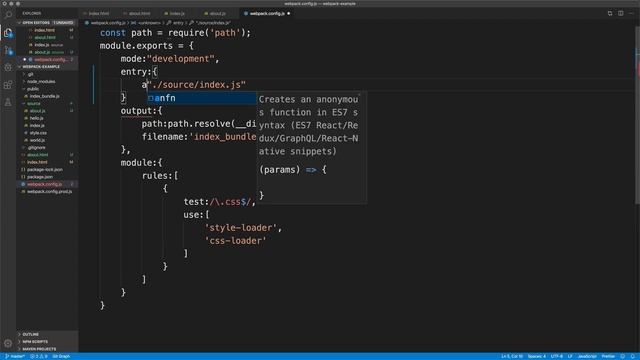The width and height of the screenshot is (640, 360).
Task: Click the unsaved dot on webpack.config.js tab
Action: (x=289, y=13)
